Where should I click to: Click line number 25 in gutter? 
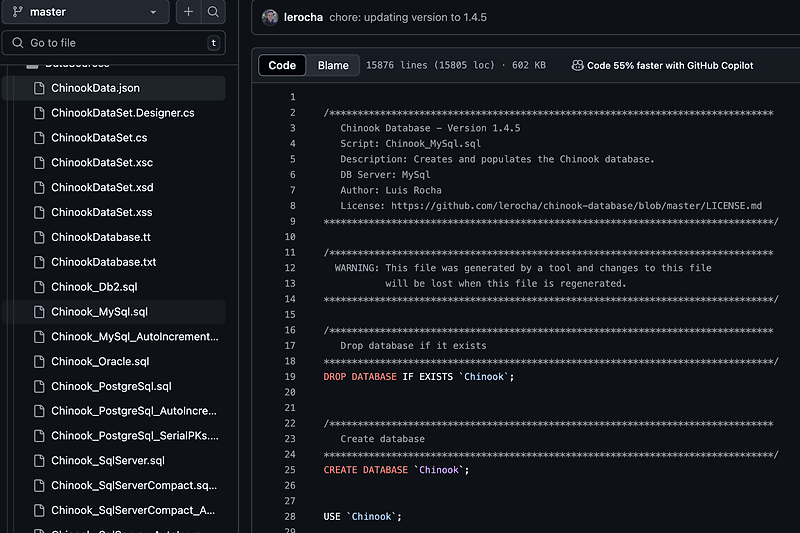pyautogui.click(x=290, y=470)
